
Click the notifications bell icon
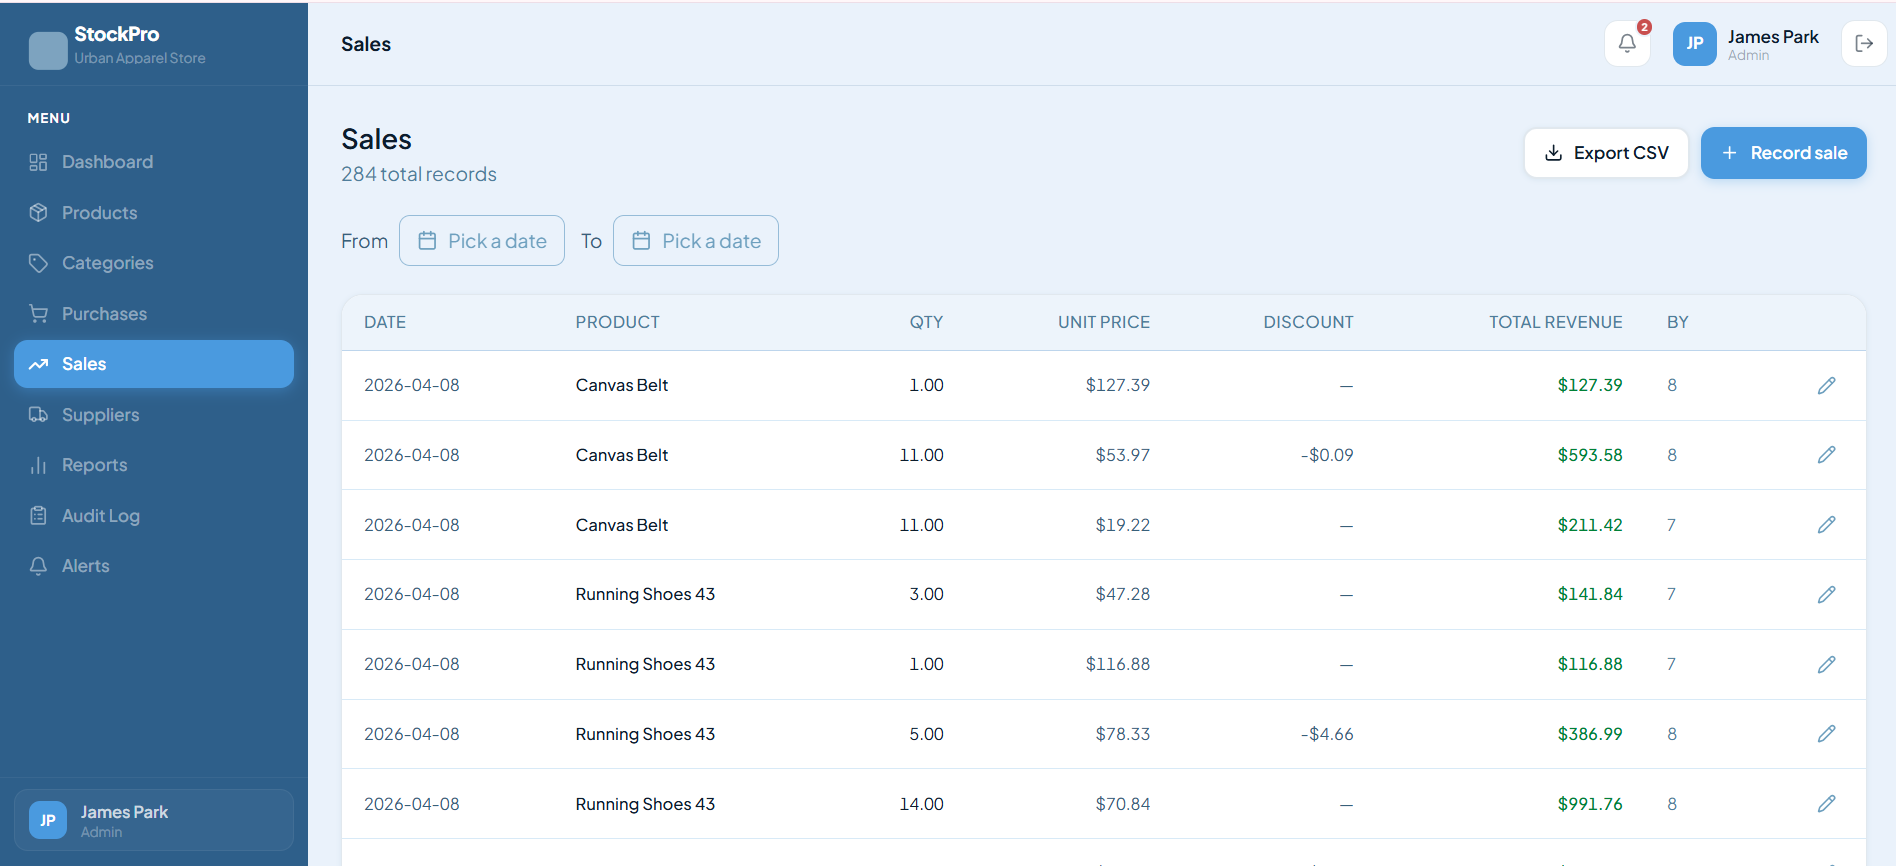(1627, 44)
